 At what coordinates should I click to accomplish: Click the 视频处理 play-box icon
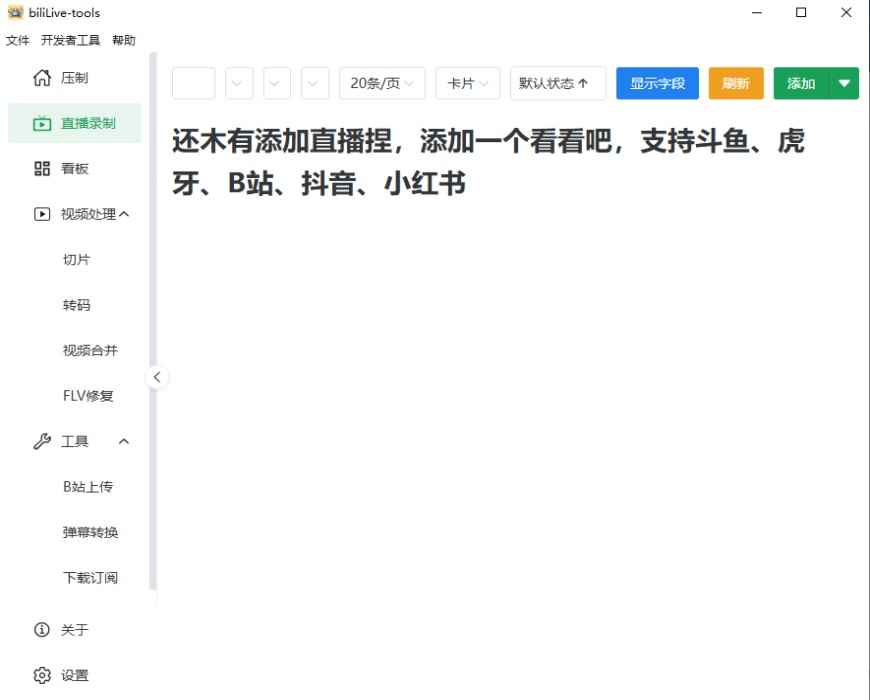[42, 214]
